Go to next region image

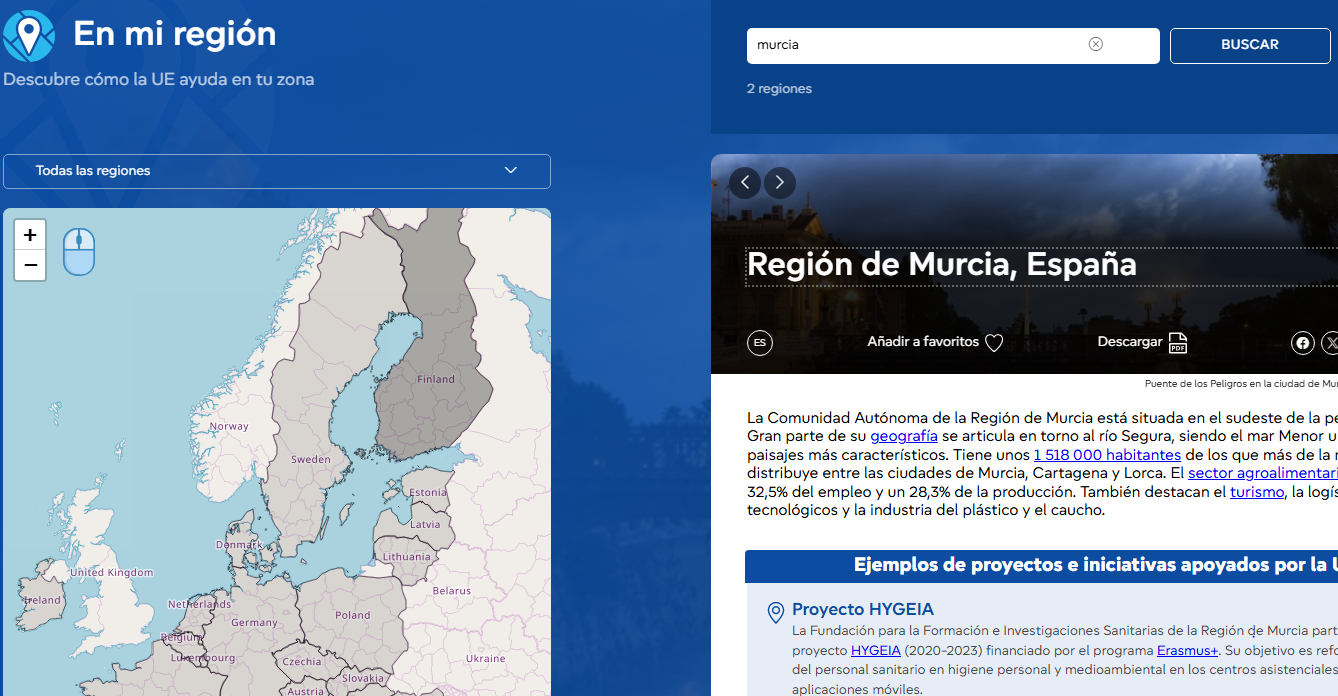click(780, 183)
